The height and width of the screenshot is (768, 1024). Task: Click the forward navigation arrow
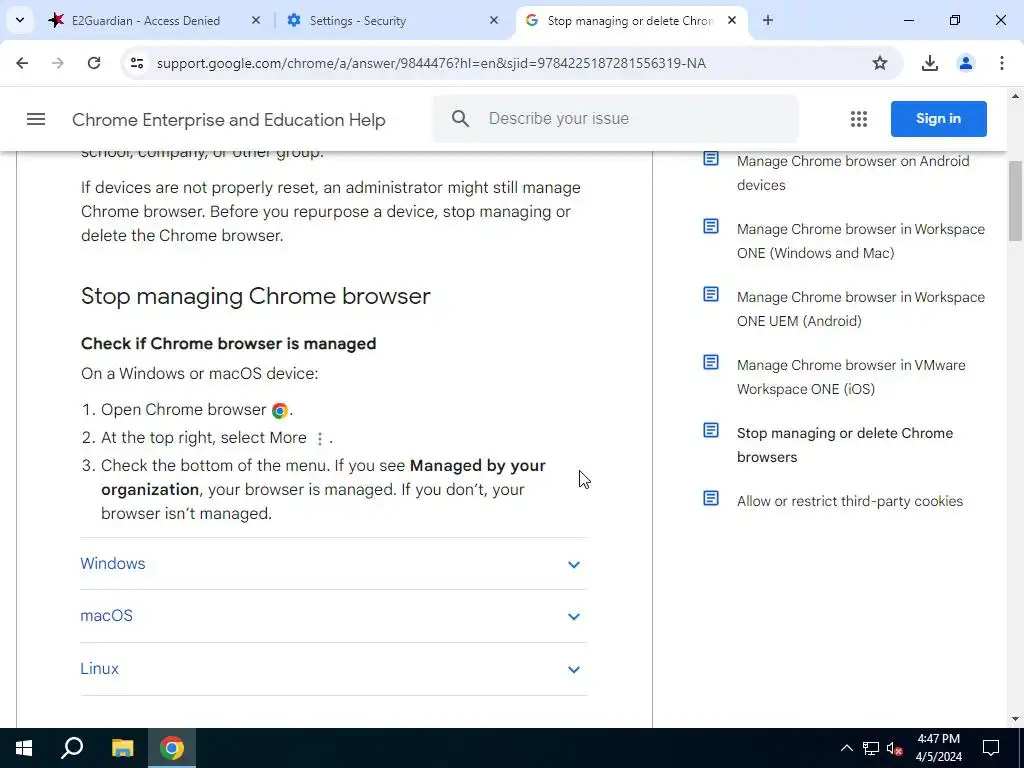(57, 63)
